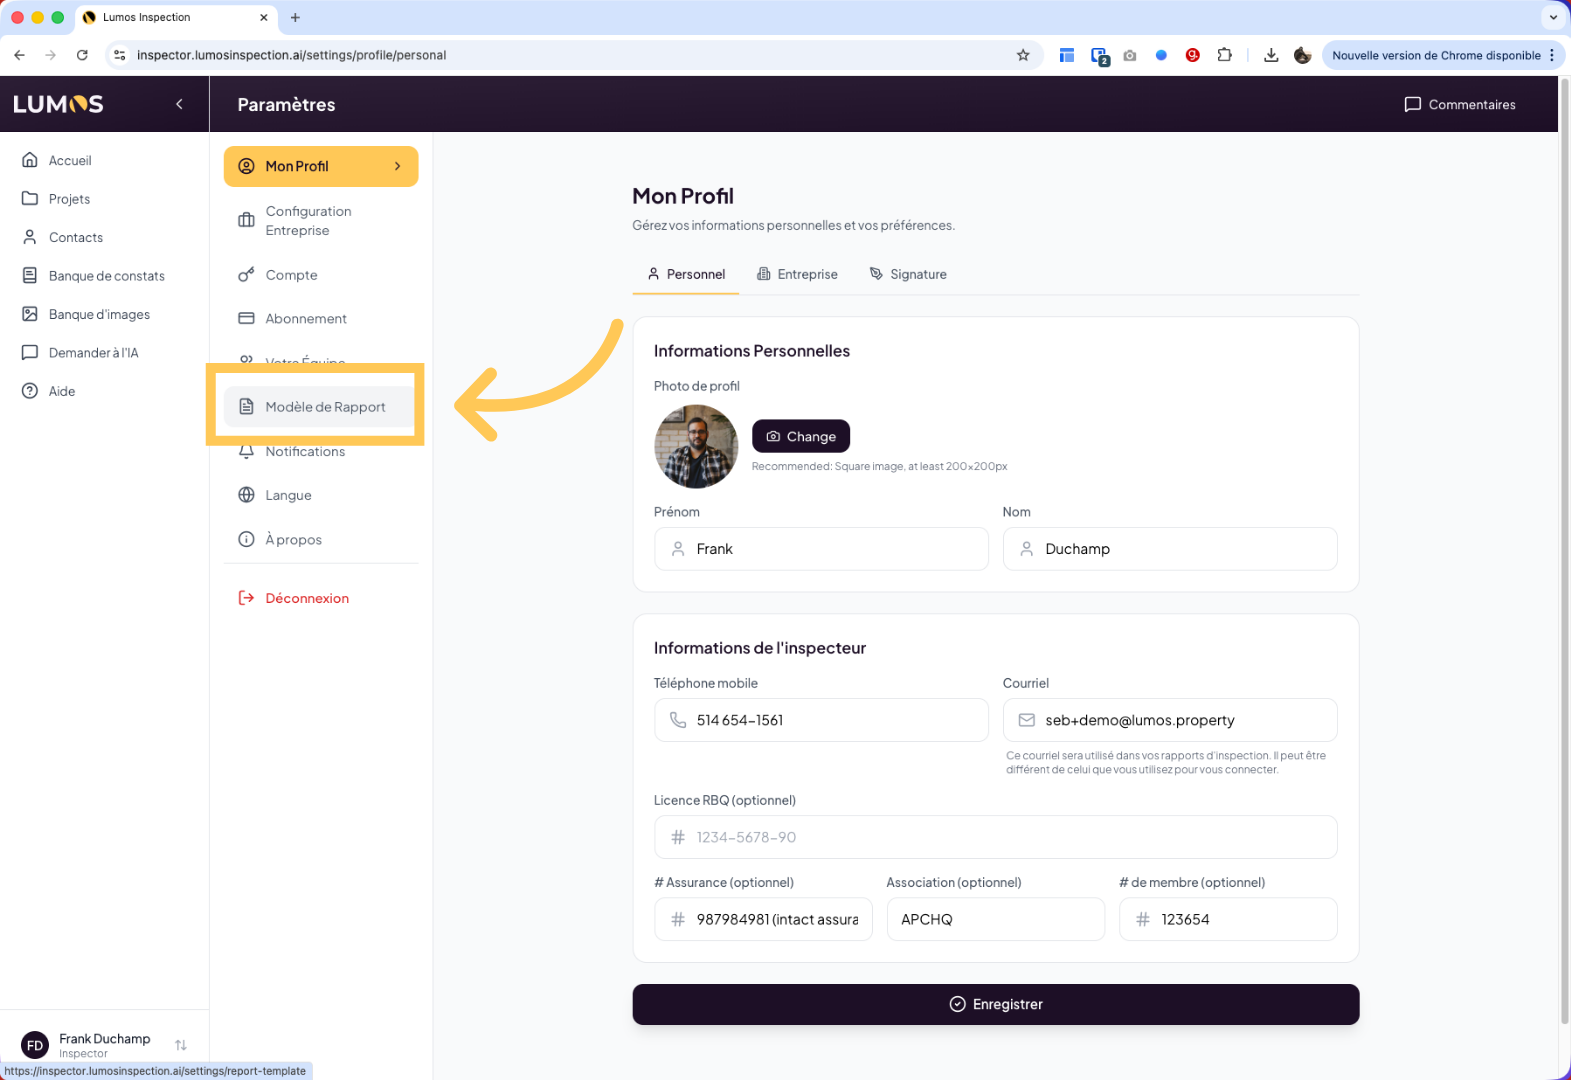Click the Licence RBQ input field
Screen dimensions: 1571x1080
995,837
